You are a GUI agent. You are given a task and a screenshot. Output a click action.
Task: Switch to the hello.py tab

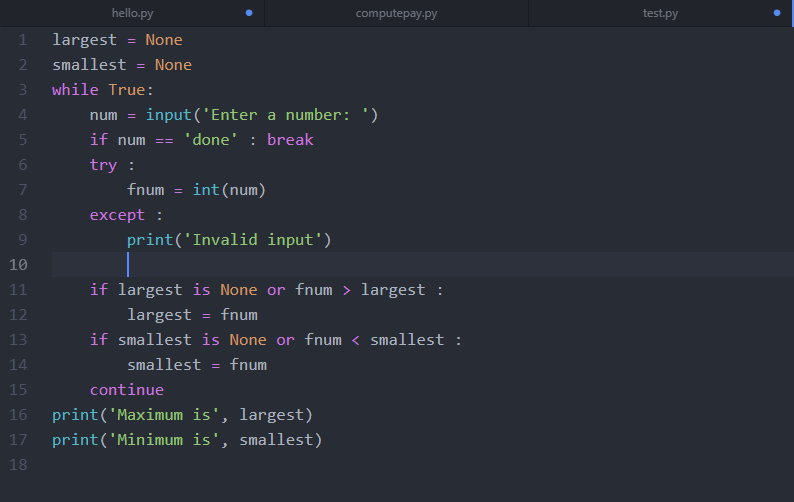tap(132, 13)
